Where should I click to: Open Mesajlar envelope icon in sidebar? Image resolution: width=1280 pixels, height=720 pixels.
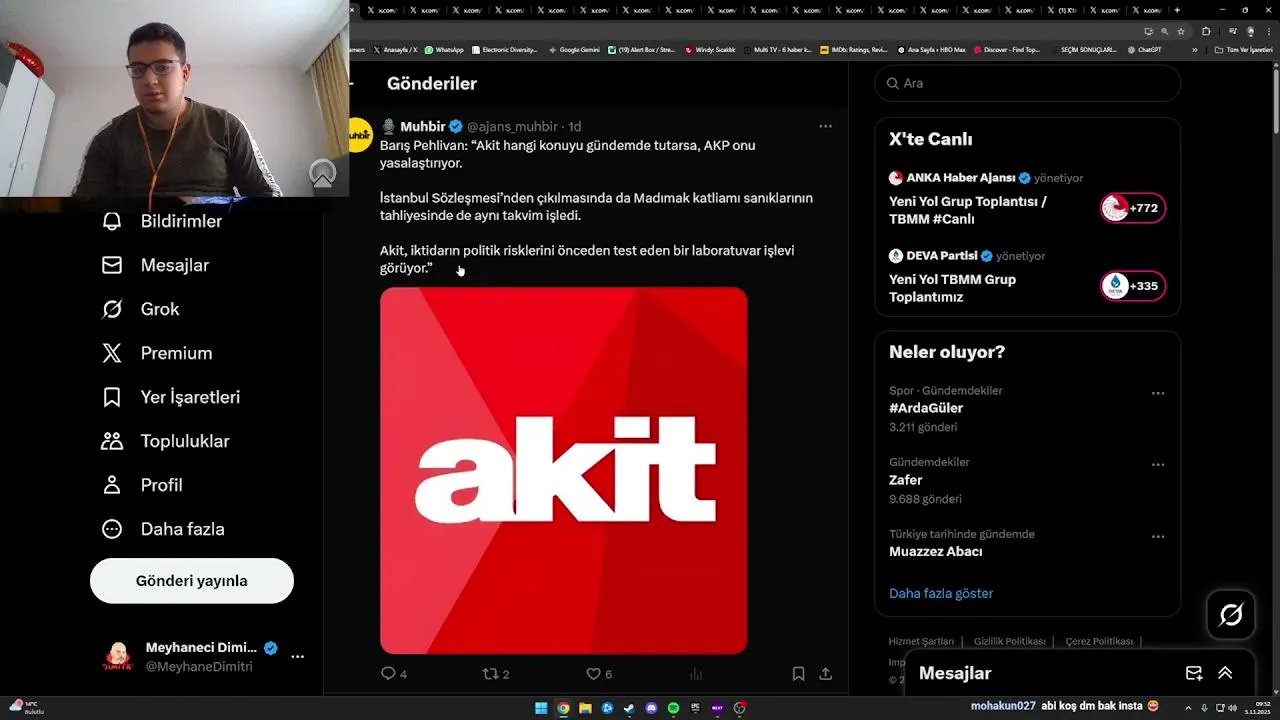[112, 265]
